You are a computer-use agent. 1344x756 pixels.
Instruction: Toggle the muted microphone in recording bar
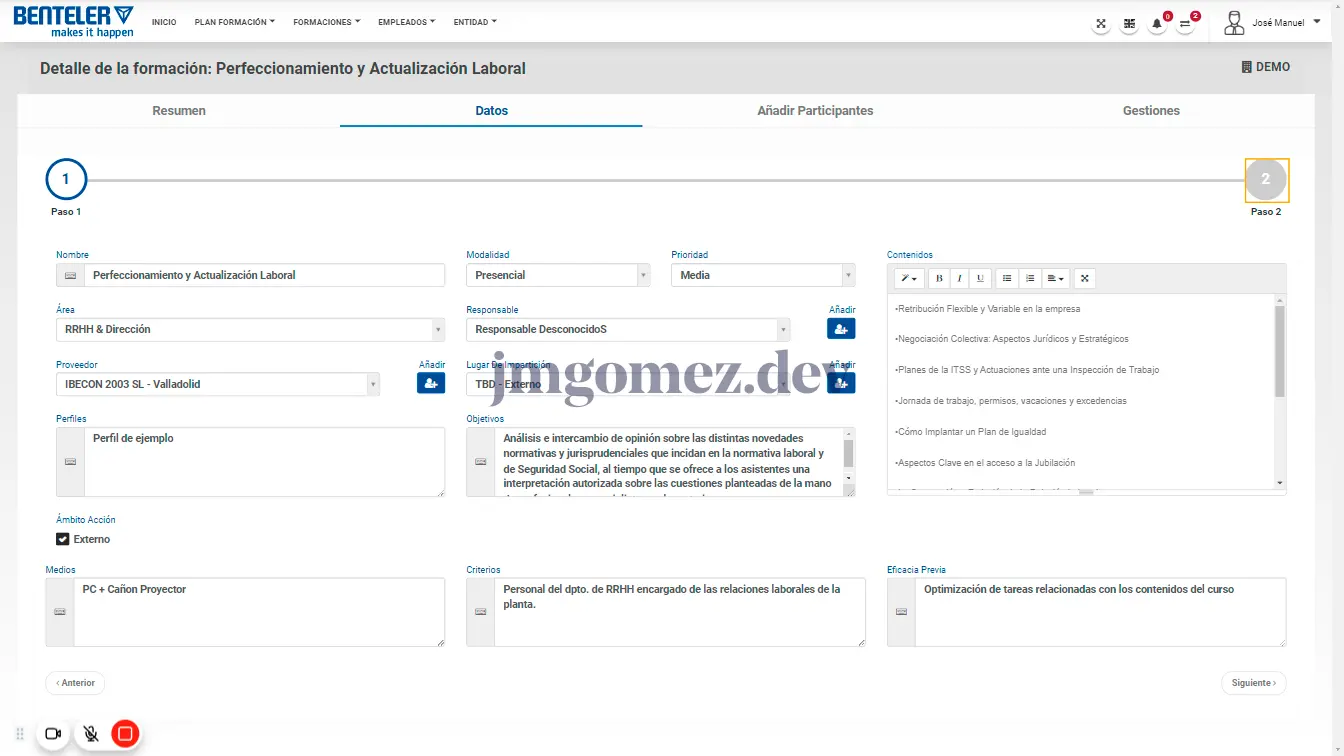(91, 734)
